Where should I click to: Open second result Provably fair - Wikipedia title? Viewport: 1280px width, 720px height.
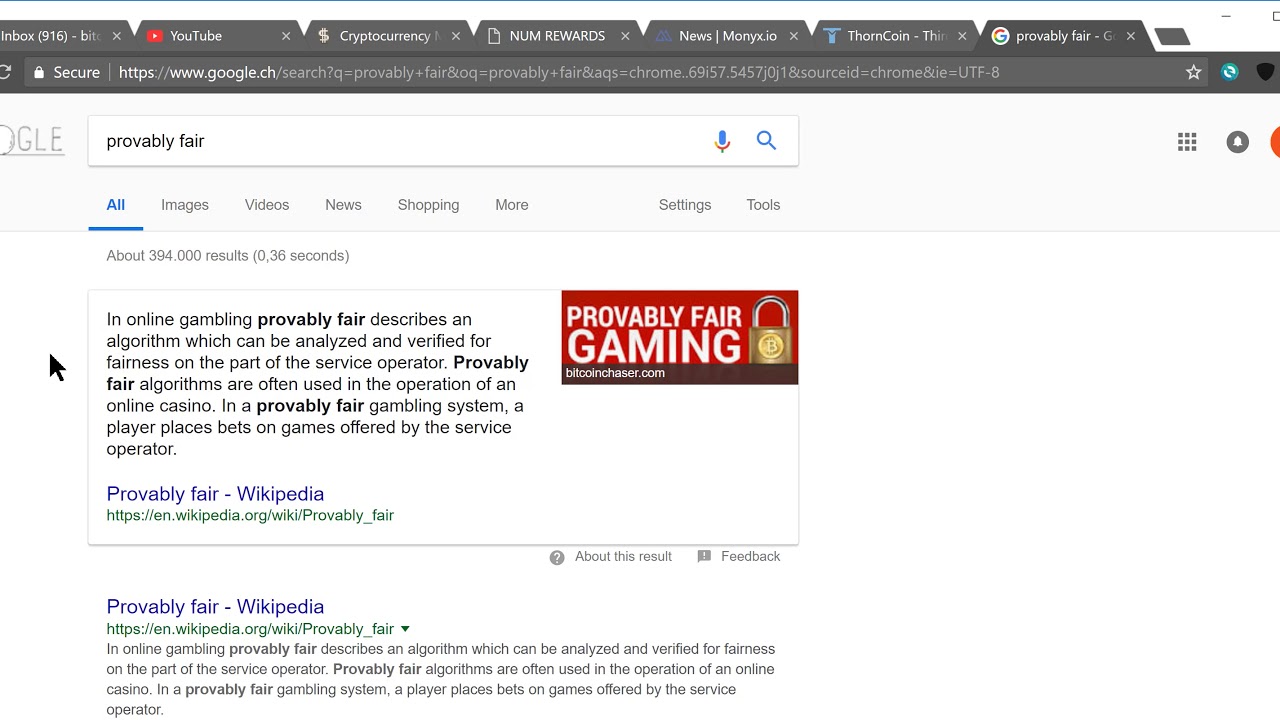pyautogui.click(x=215, y=607)
